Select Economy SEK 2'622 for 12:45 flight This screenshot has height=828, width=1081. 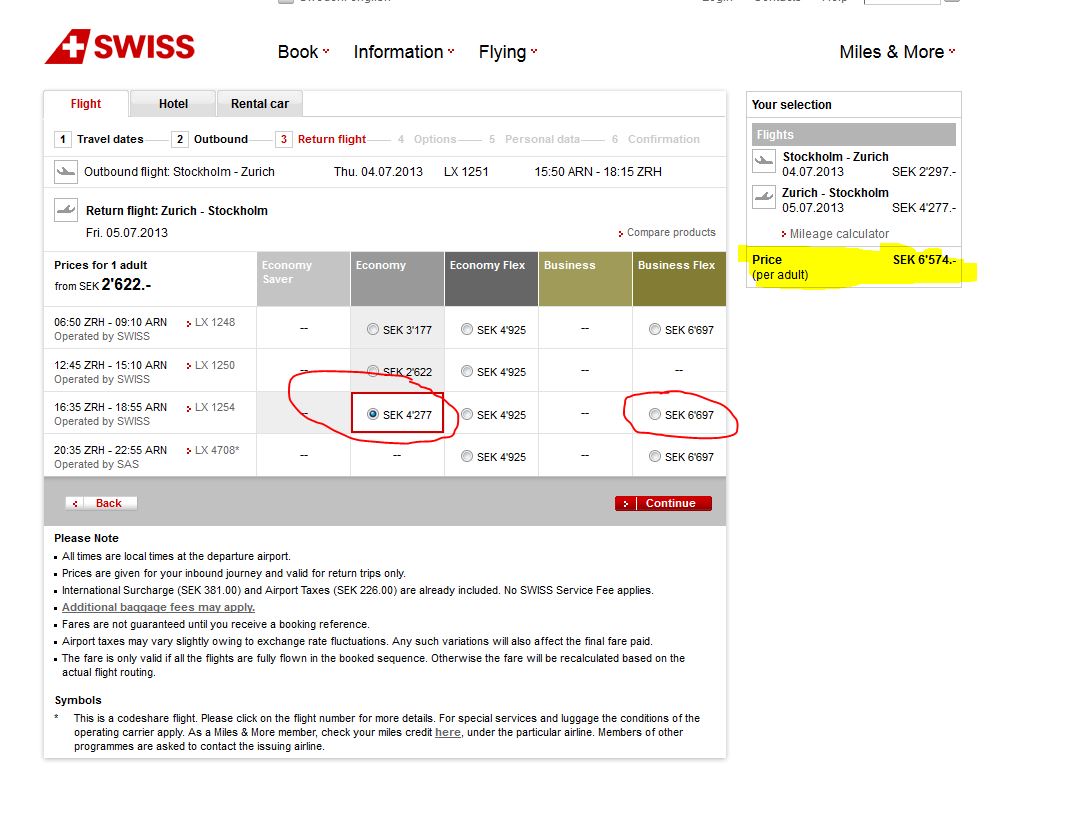coord(373,372)
